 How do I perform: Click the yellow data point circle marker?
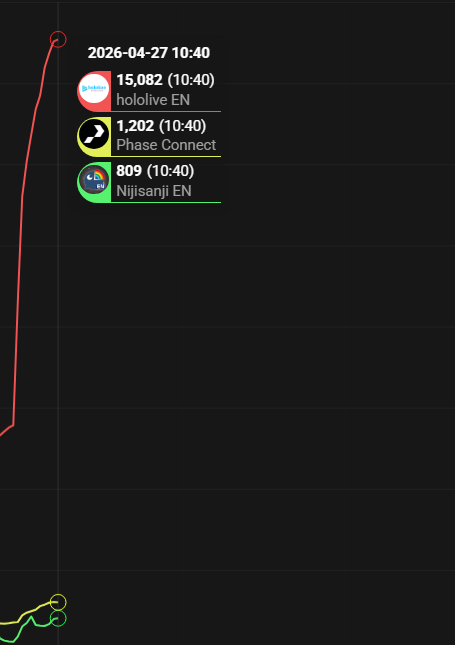(58, 602)
